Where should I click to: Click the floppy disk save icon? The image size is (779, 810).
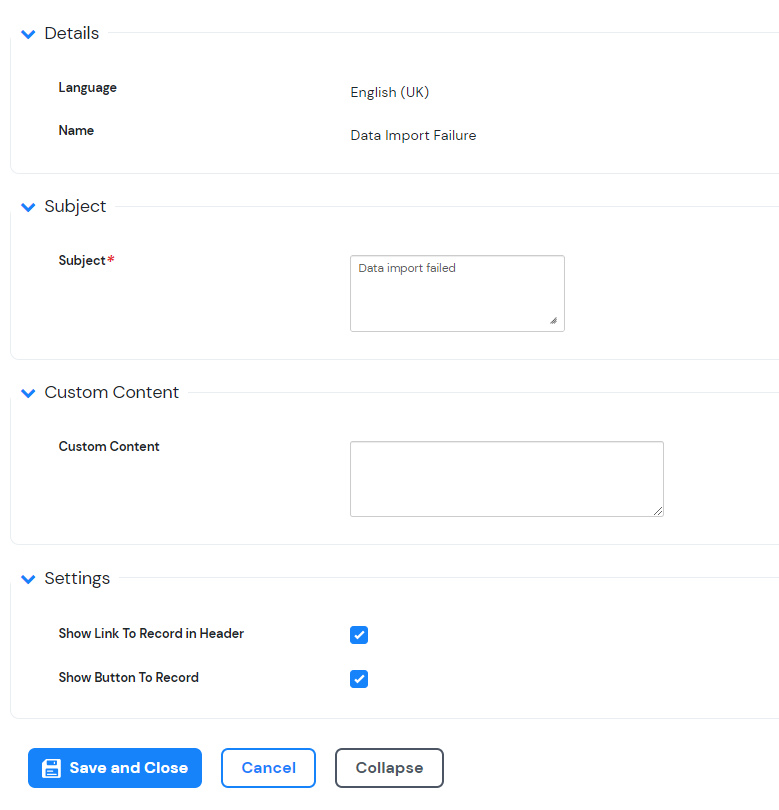coord(52,768)
